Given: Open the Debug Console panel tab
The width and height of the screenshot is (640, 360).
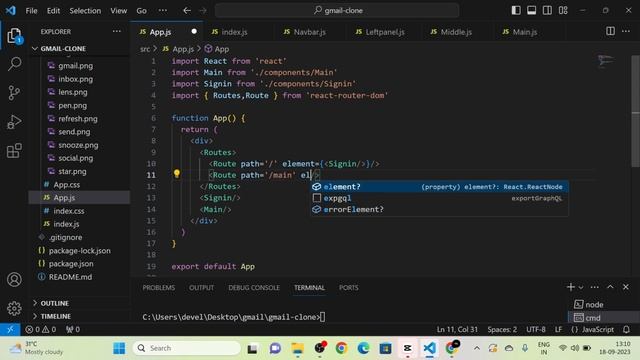Looking at the screenshot, I should (254, 288).
